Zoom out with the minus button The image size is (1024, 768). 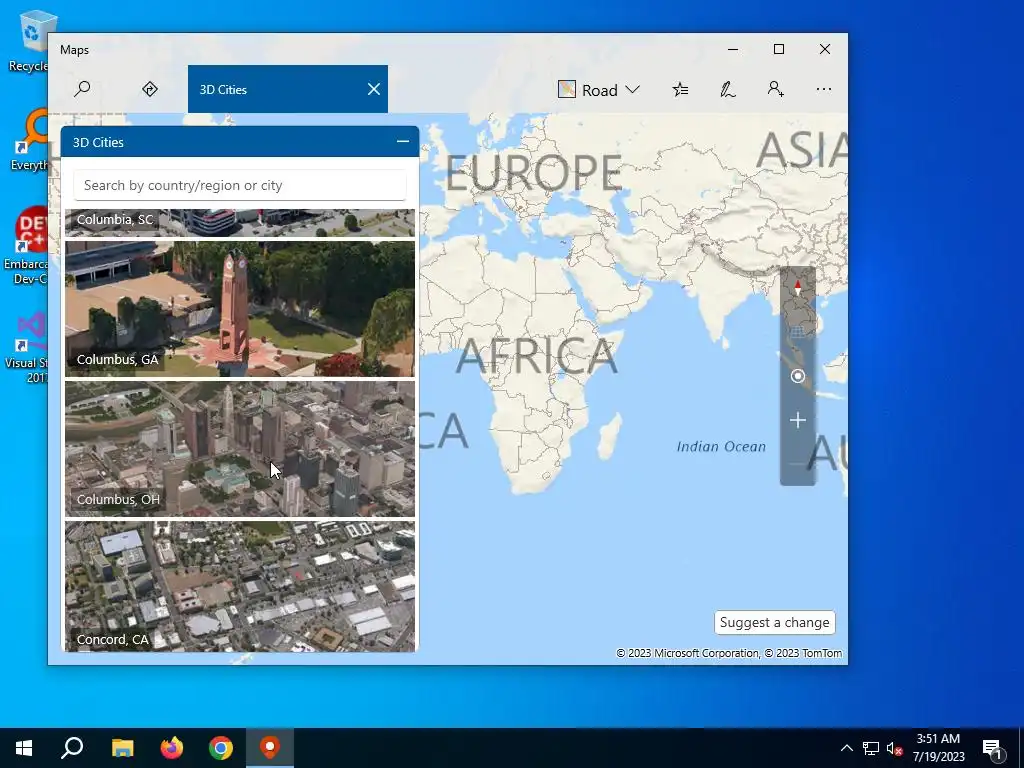pos(797,464)
